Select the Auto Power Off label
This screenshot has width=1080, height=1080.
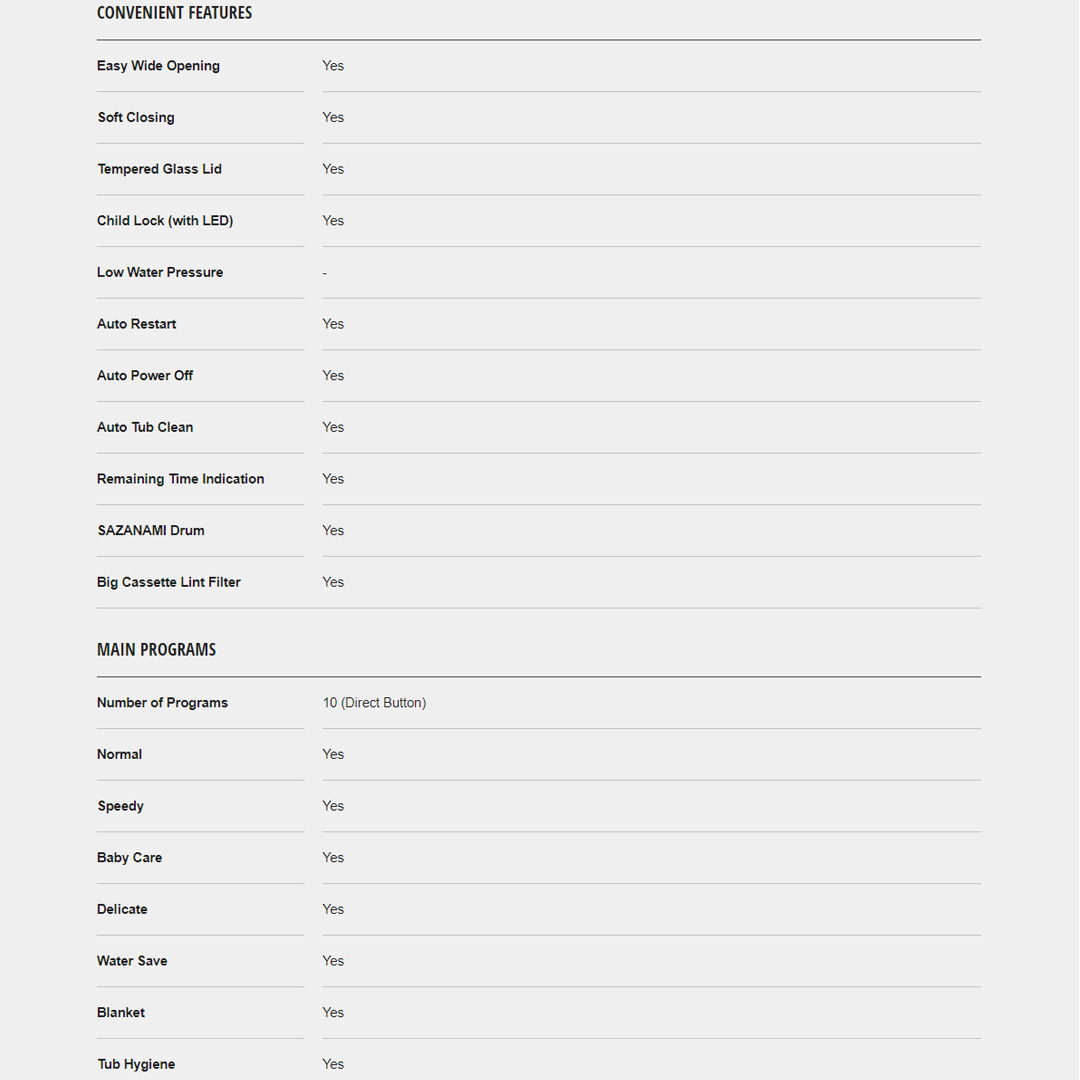pyautogui.click(x=145, y=376)
